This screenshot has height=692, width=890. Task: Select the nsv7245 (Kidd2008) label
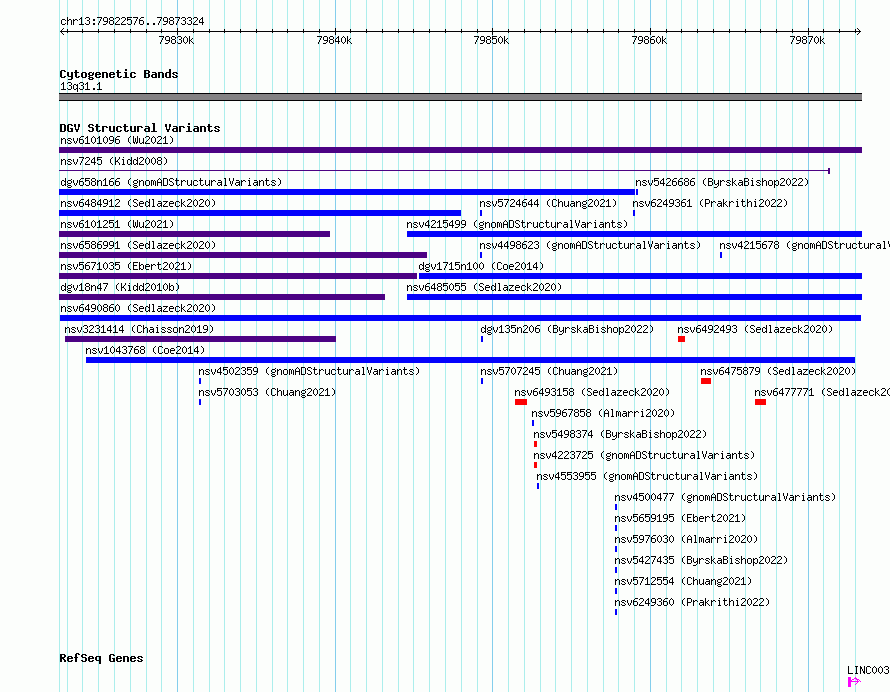pyautogui.click(x=114, y=161)
